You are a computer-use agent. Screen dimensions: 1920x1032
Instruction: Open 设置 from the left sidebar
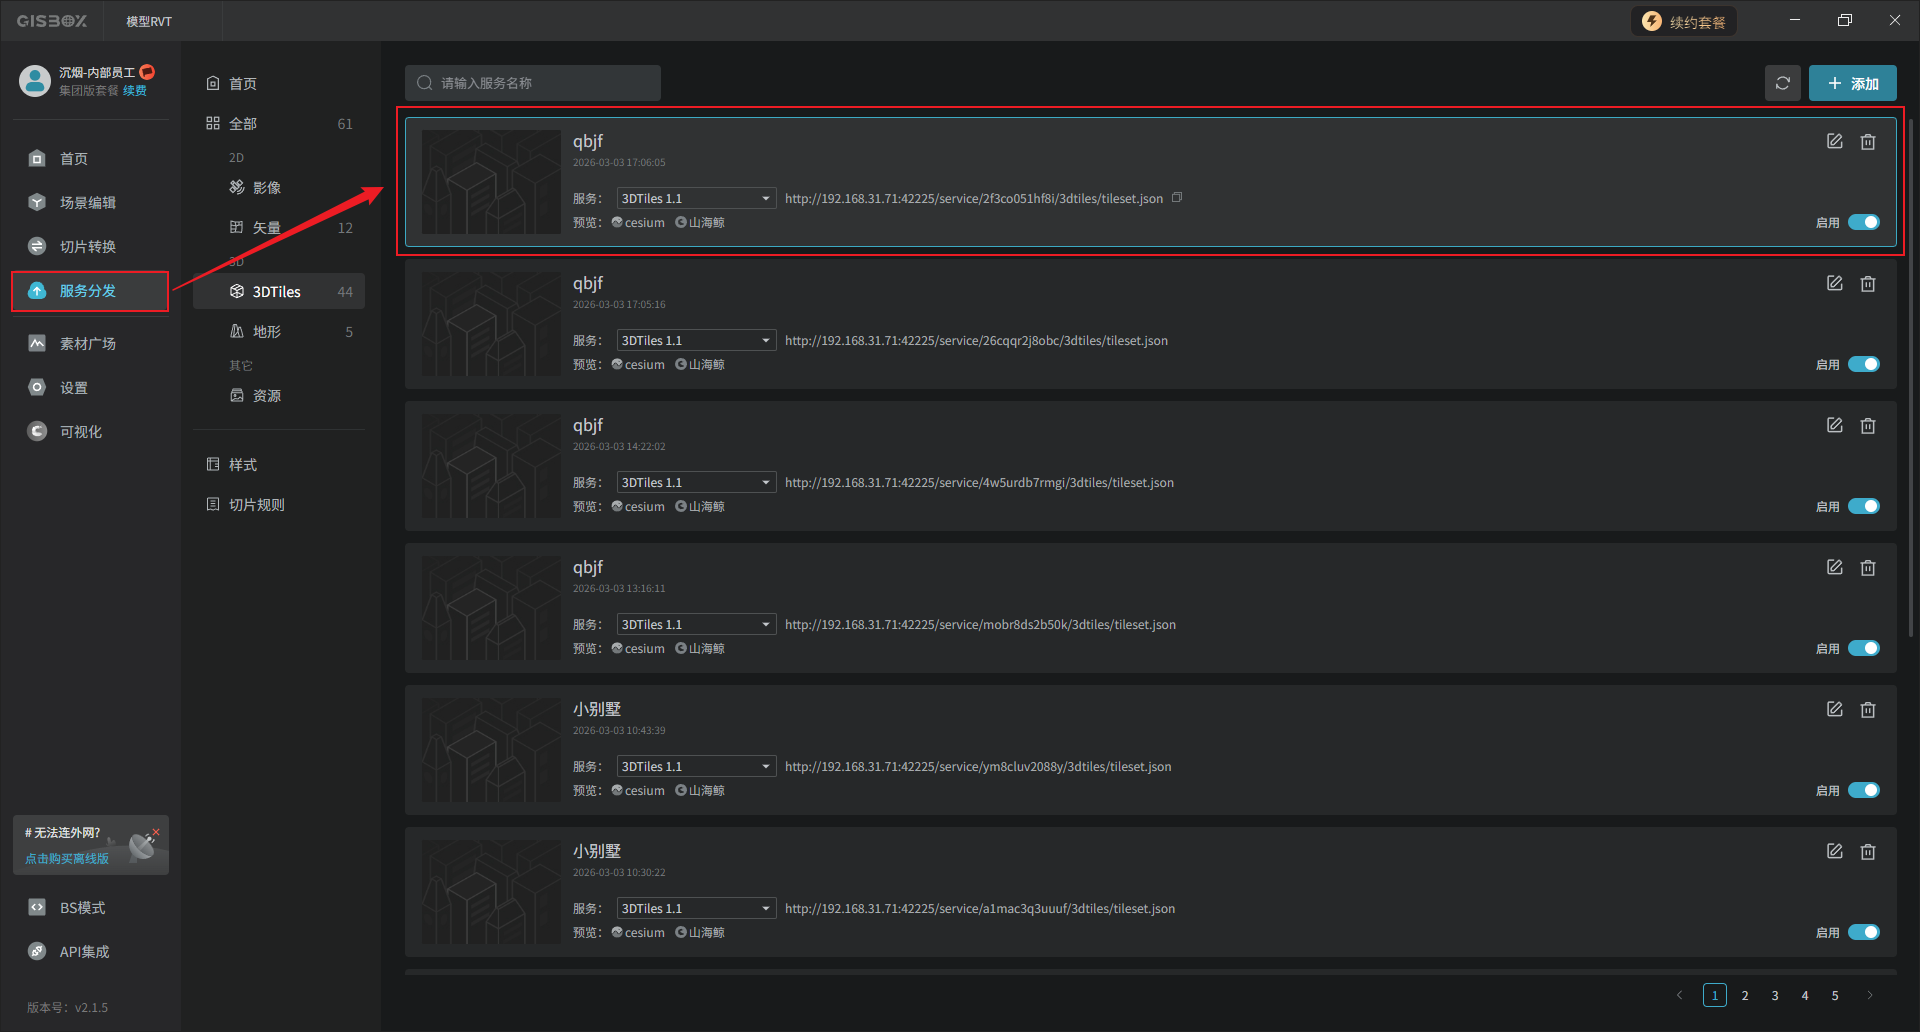point(74,388)
